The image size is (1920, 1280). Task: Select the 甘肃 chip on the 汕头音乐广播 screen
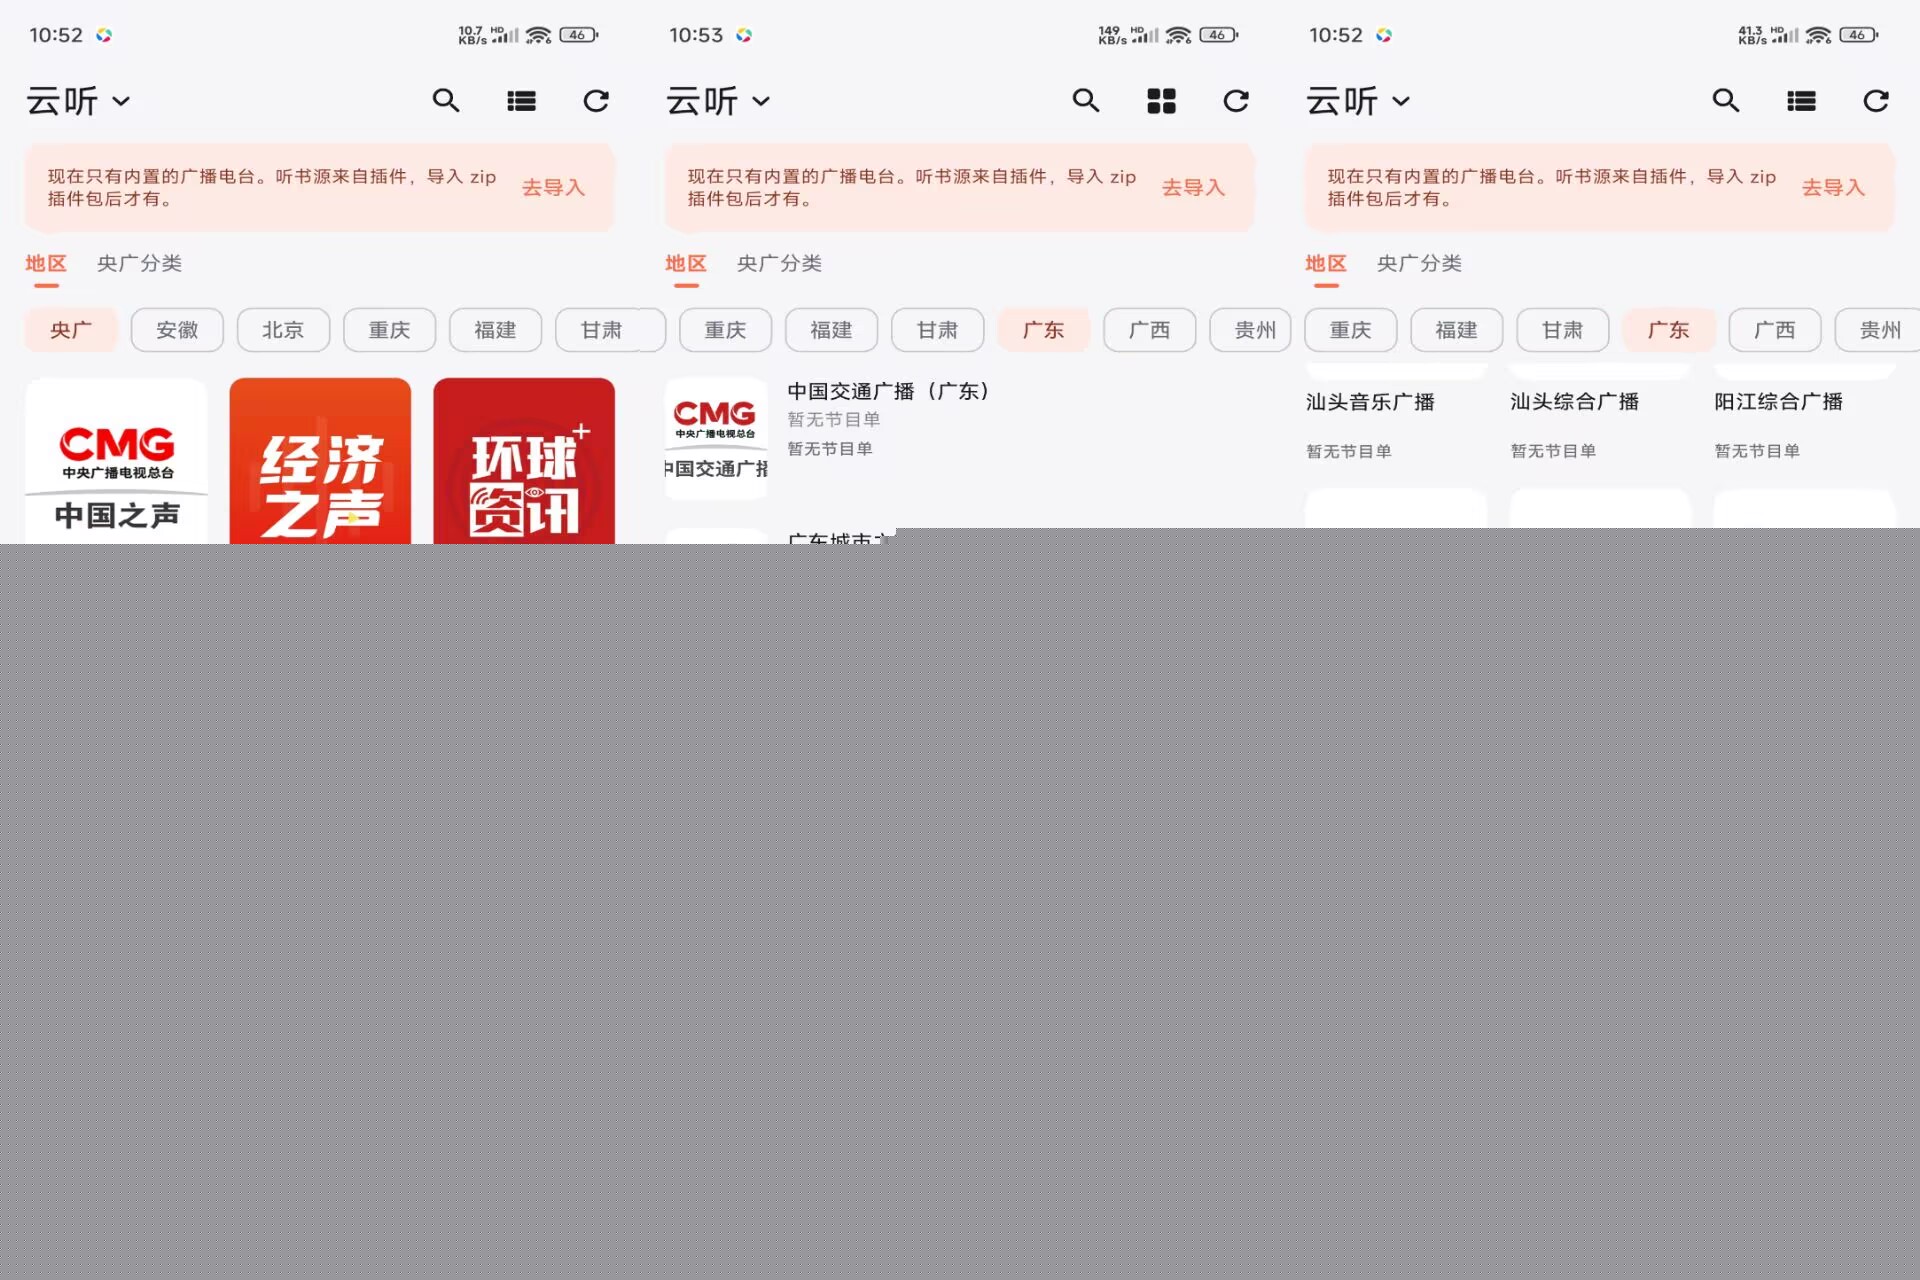(x=1562, y=330)
